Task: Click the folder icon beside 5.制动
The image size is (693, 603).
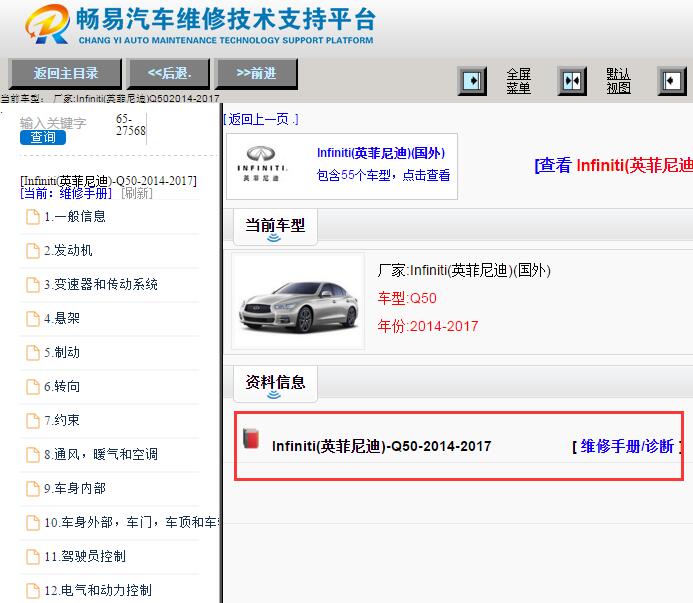Action: (x=33, y=353)
